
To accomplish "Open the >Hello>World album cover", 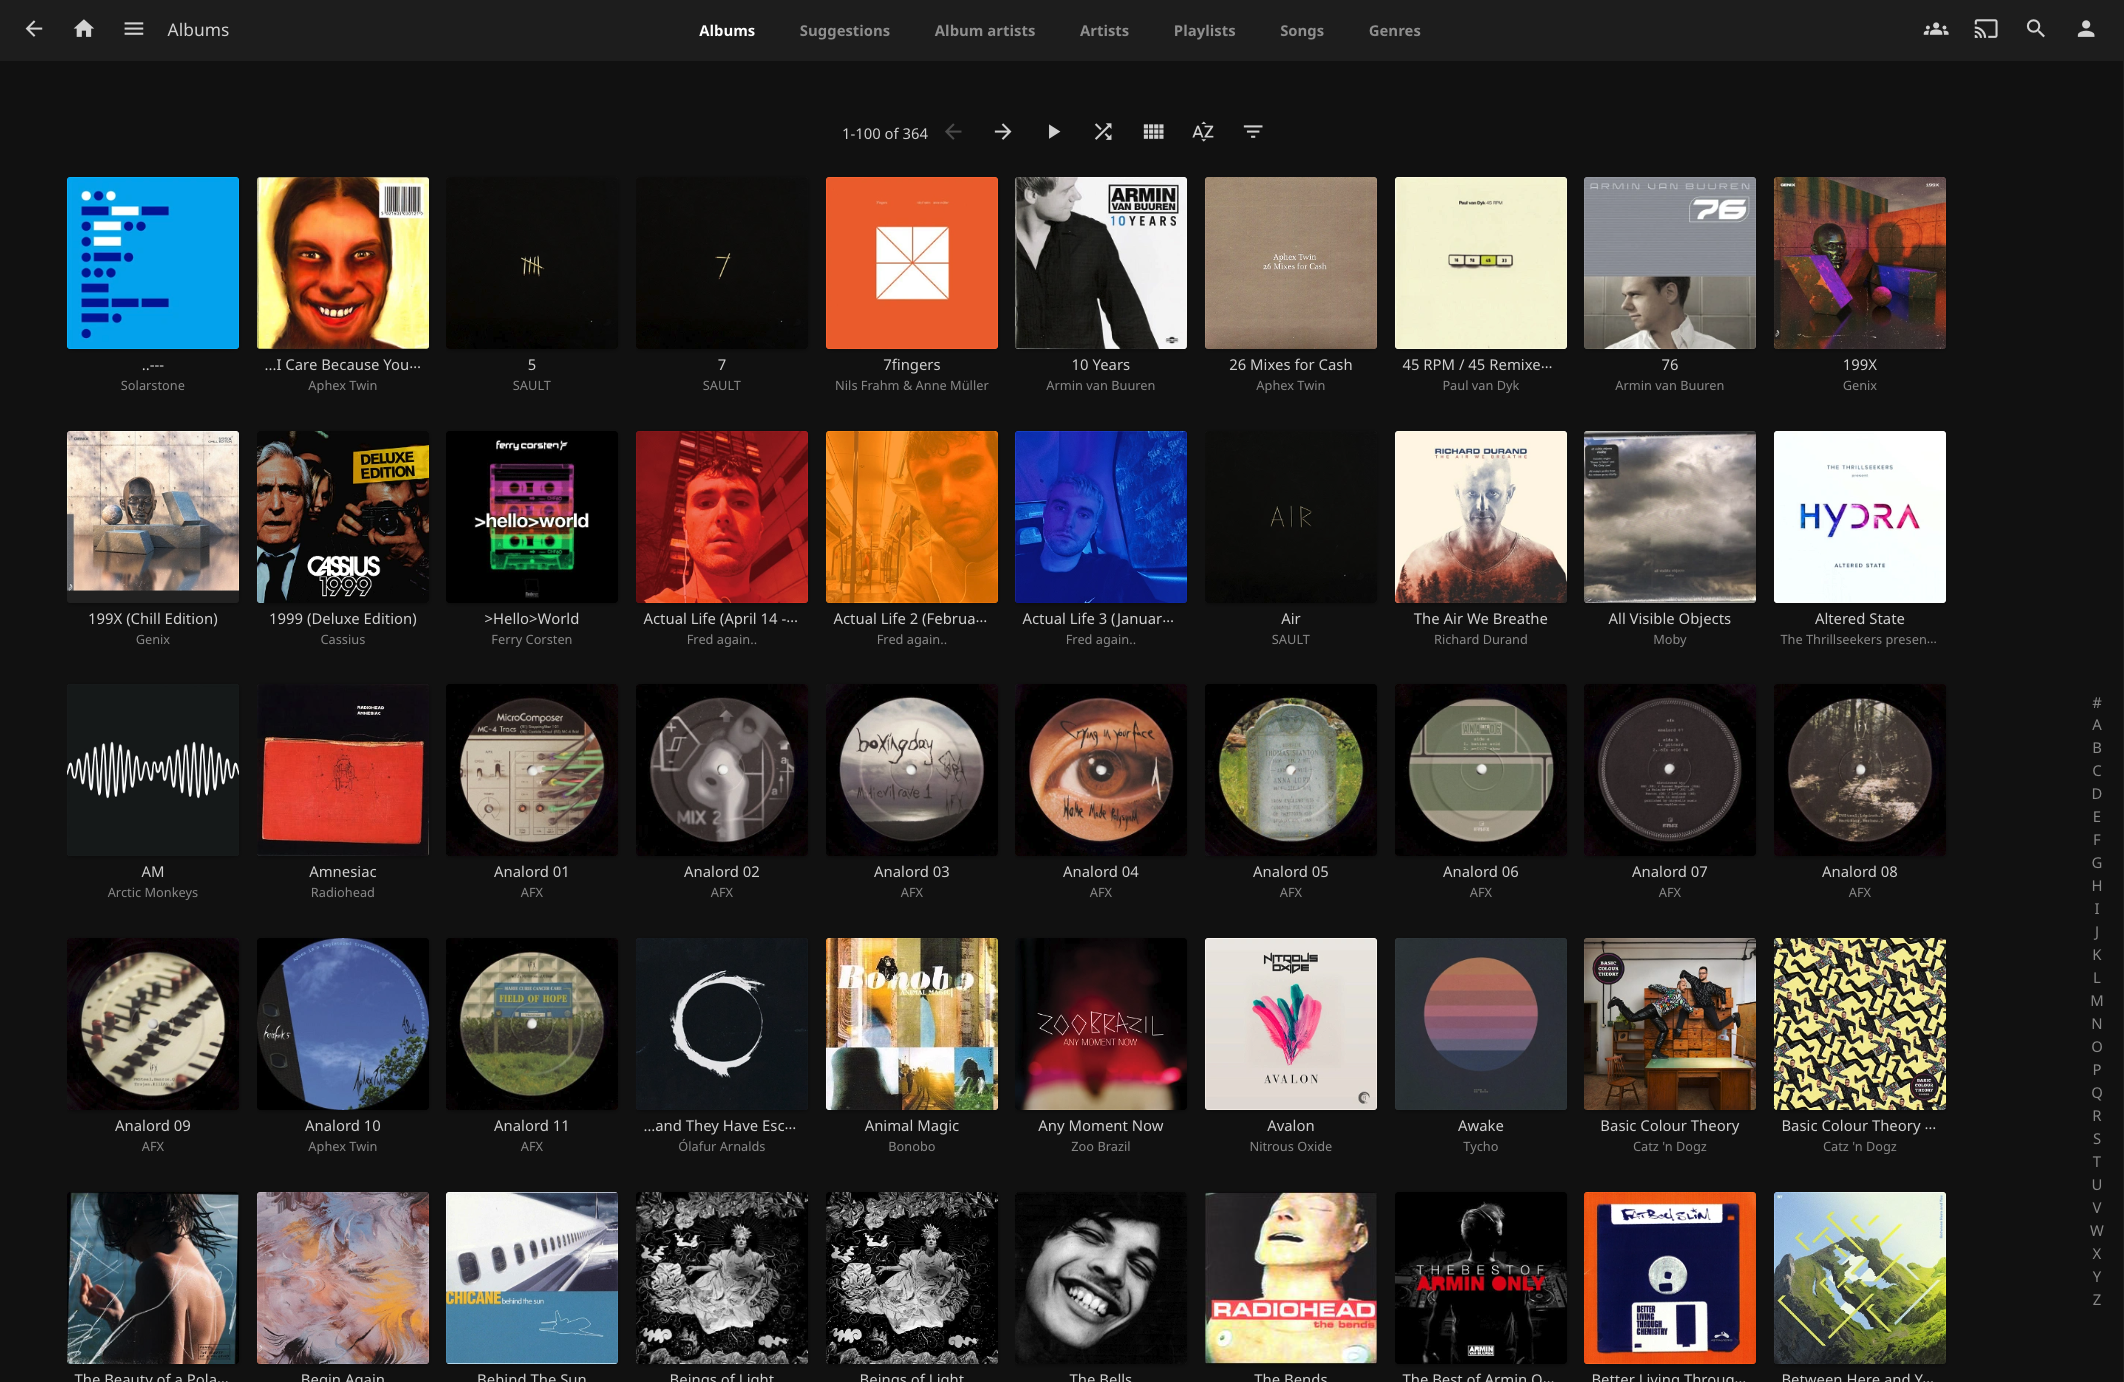I will coord(532,517).
